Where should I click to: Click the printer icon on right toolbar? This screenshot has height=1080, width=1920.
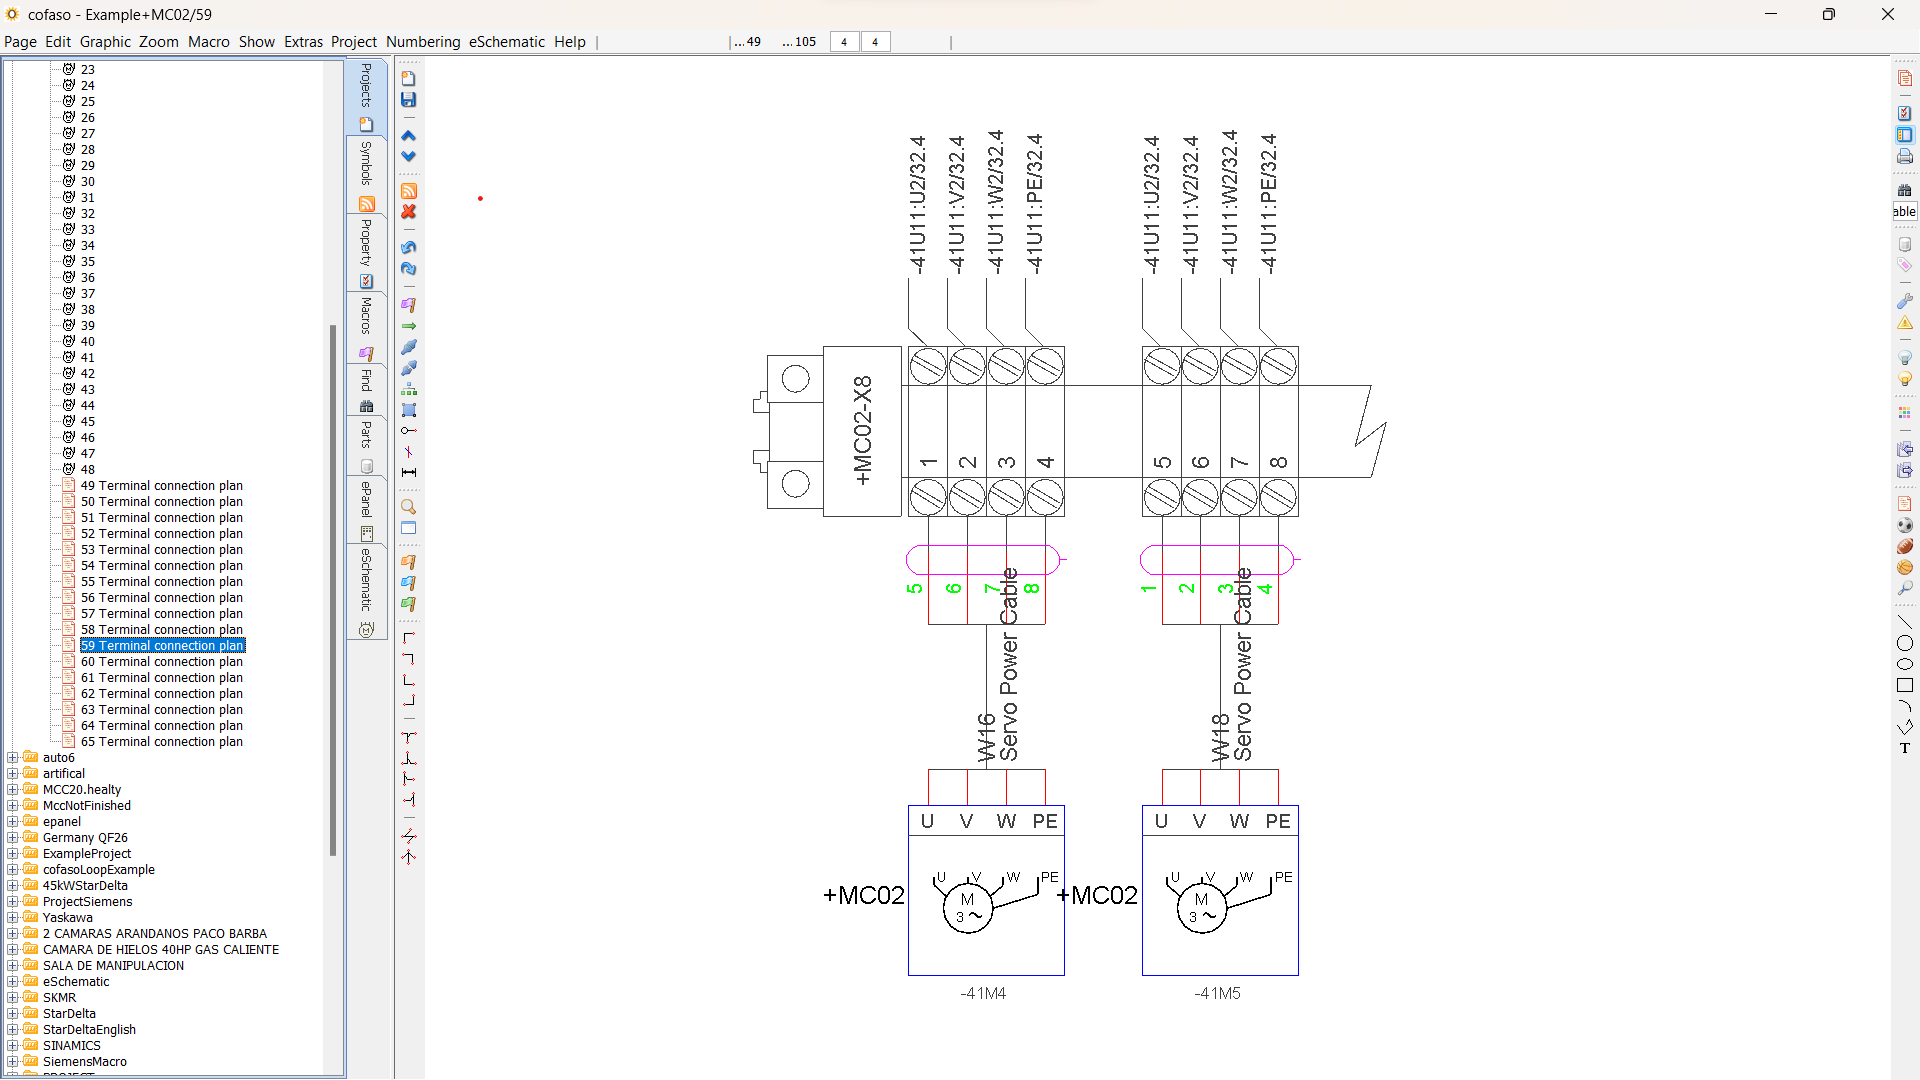[1904, 157]
